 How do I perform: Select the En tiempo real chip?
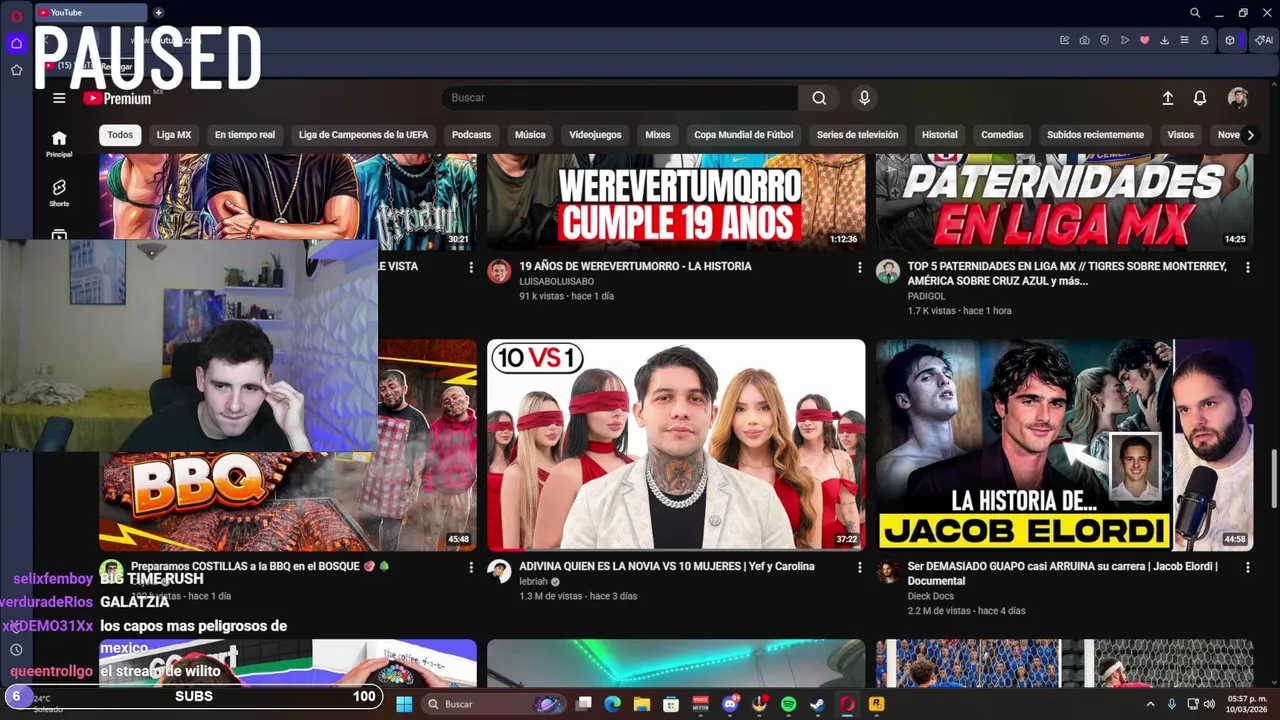245,135
